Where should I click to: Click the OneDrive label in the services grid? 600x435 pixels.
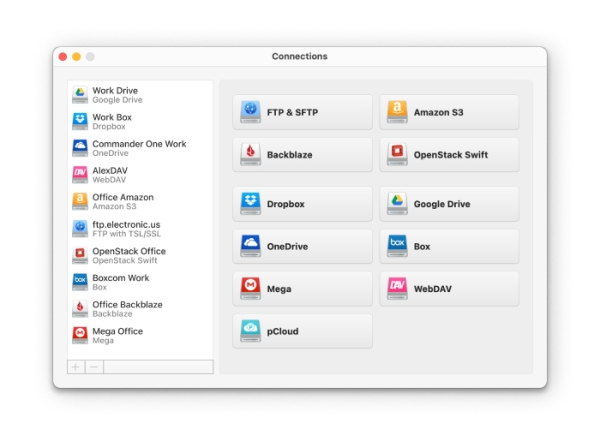click(x=287, y=247)
